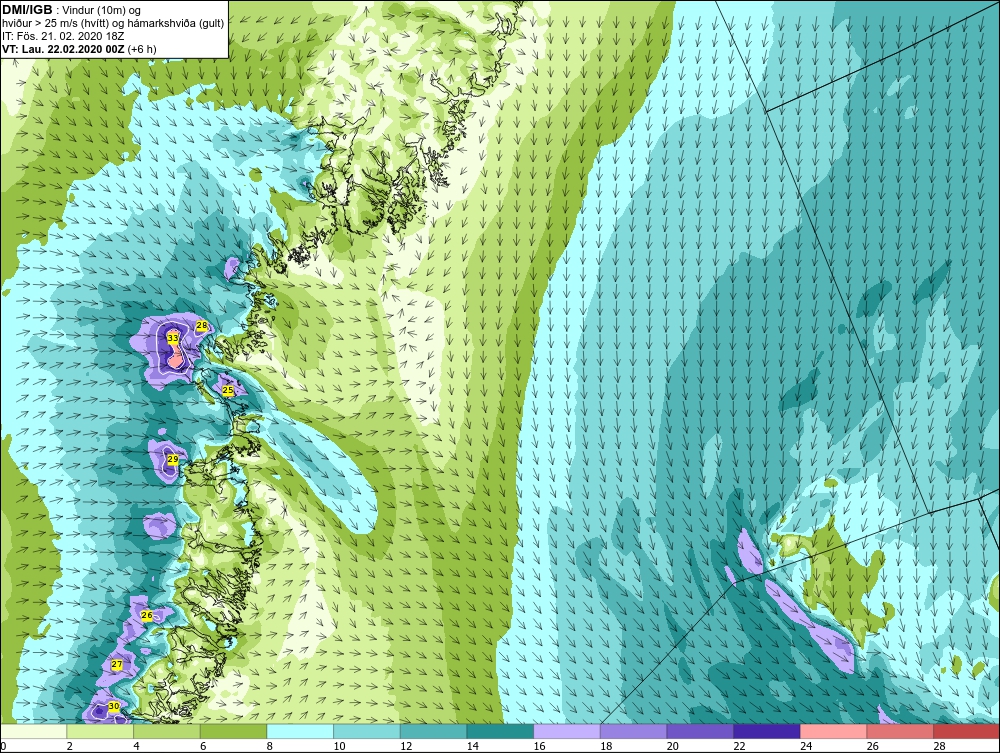Screen dimensions: 1000x753
Task: Click the pale cyan 8–10 m/s legend swatch
Action: pos(300,731)
